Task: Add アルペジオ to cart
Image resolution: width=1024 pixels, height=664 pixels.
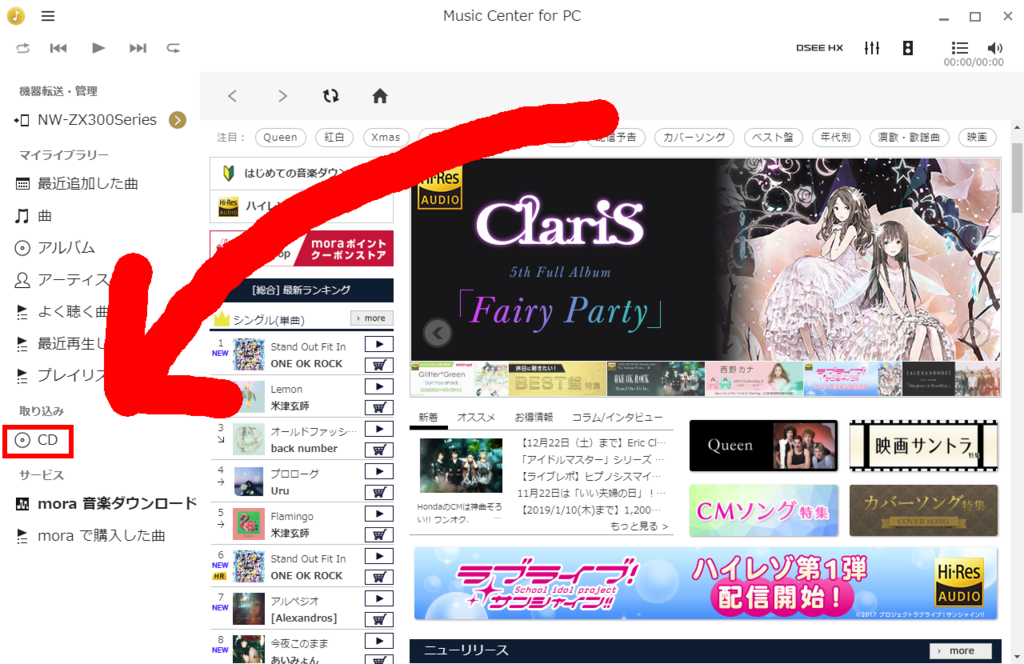Action: tap(379, 620)
